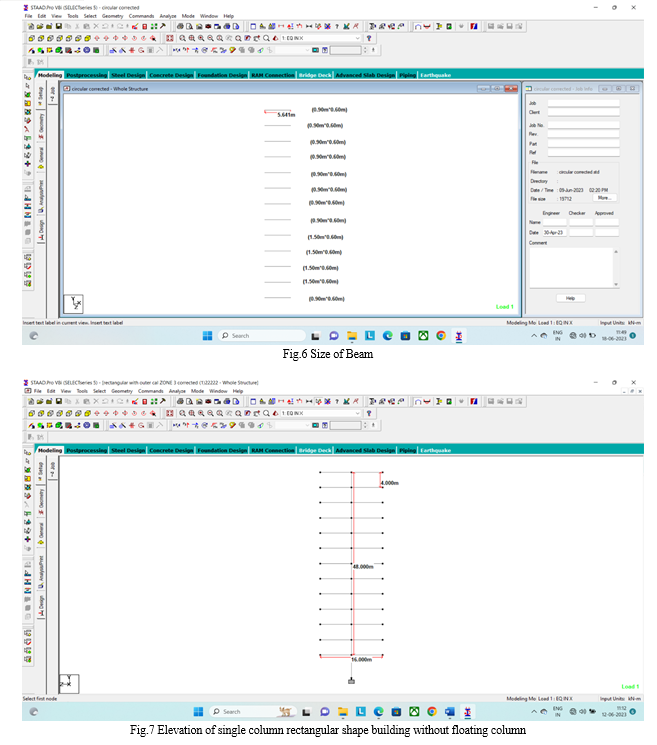Switch to Bridge Deck tab in the circular corrected window
The height and width of the screenshot is (745, 657).
coord(314,75)
